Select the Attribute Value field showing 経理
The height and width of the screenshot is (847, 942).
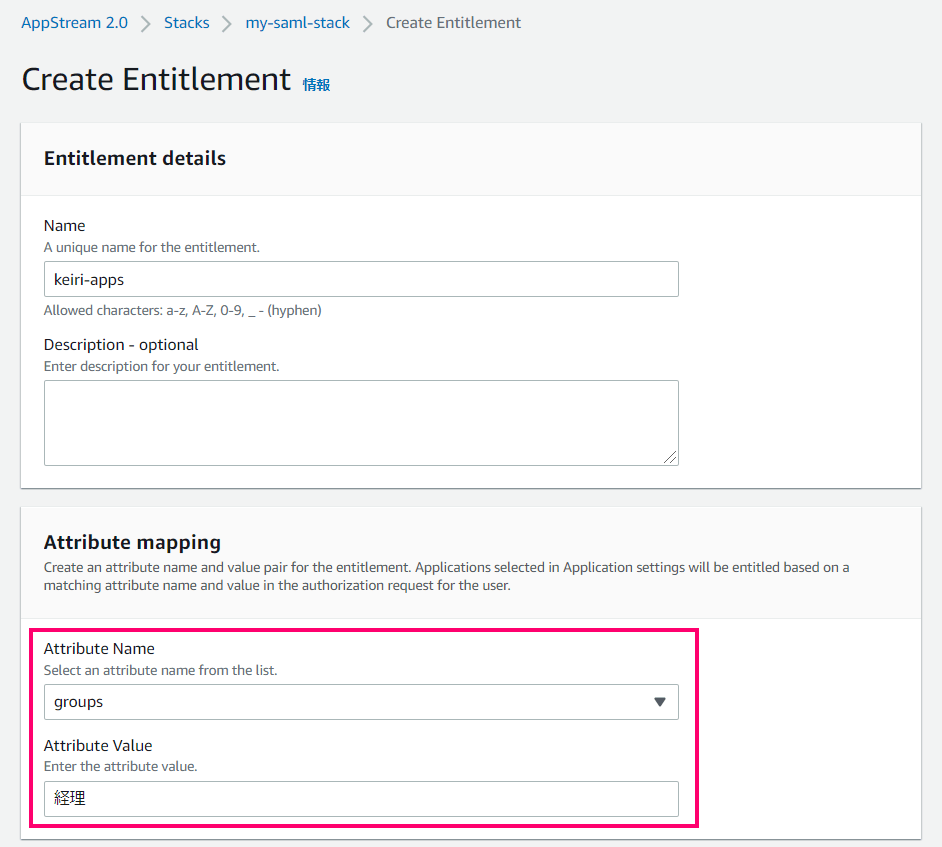360,798
